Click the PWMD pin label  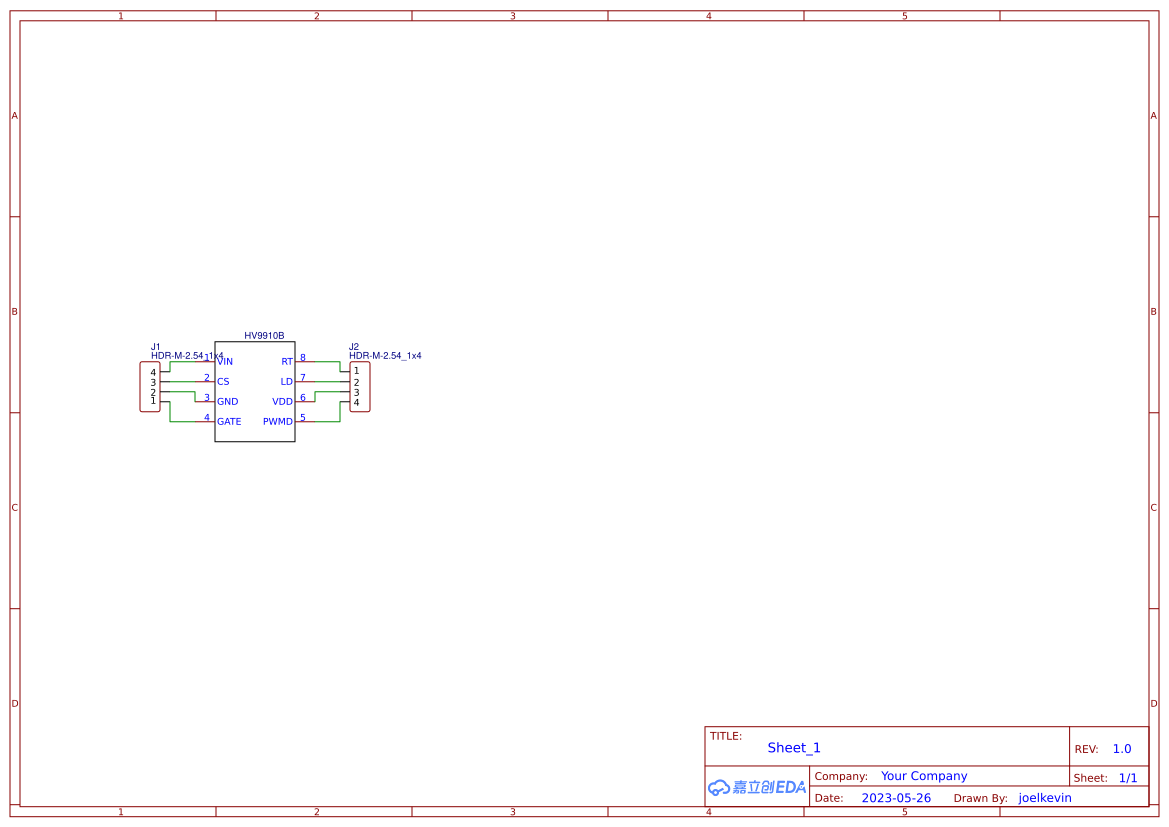tap(278, 421)
